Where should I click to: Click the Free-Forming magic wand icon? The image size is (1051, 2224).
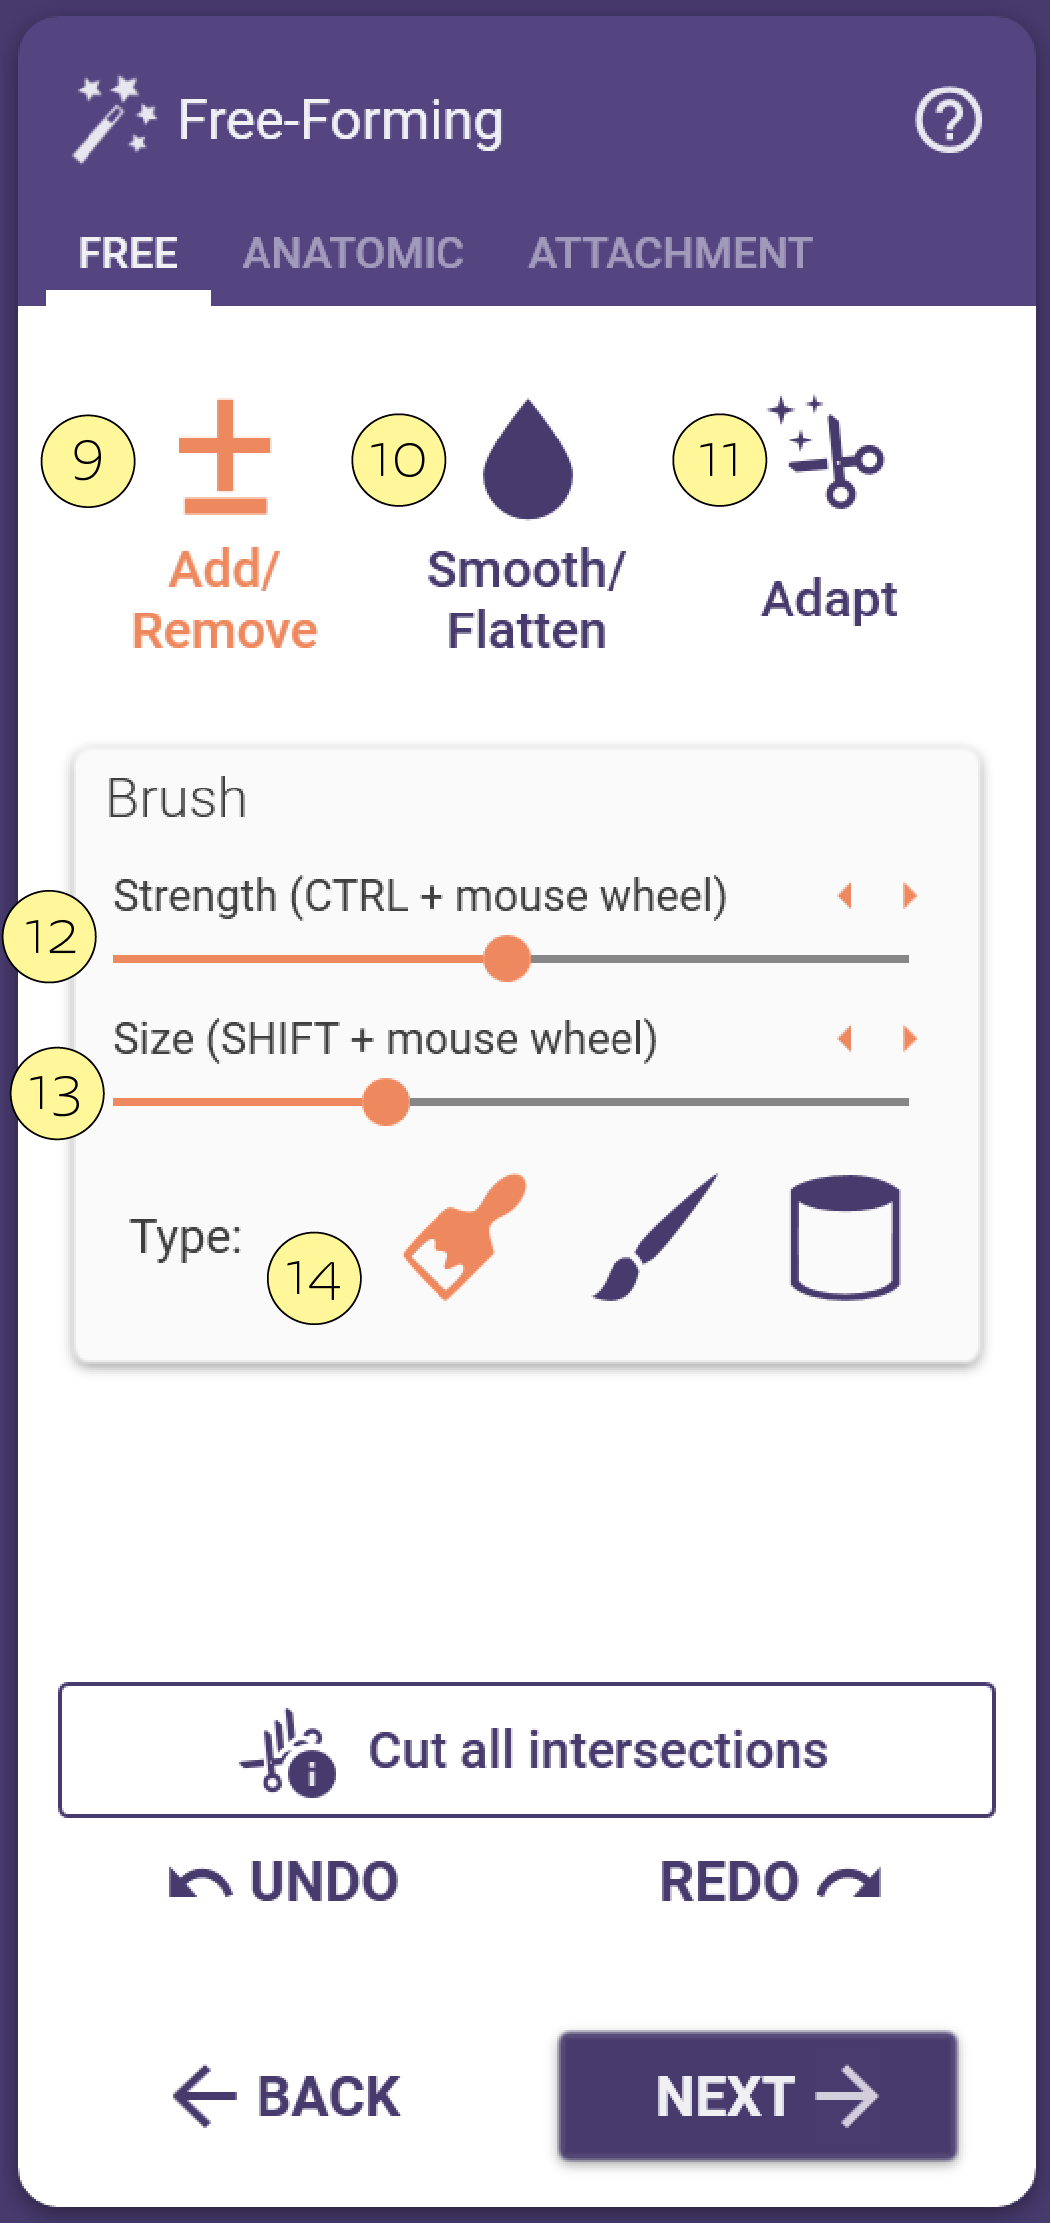tap(114, 119)
